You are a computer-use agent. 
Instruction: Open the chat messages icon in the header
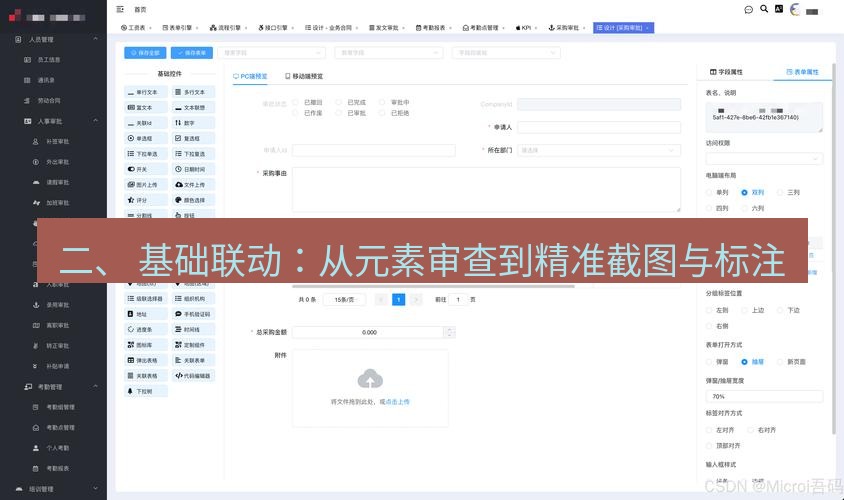pyautogui.click(x=748, y=10)
